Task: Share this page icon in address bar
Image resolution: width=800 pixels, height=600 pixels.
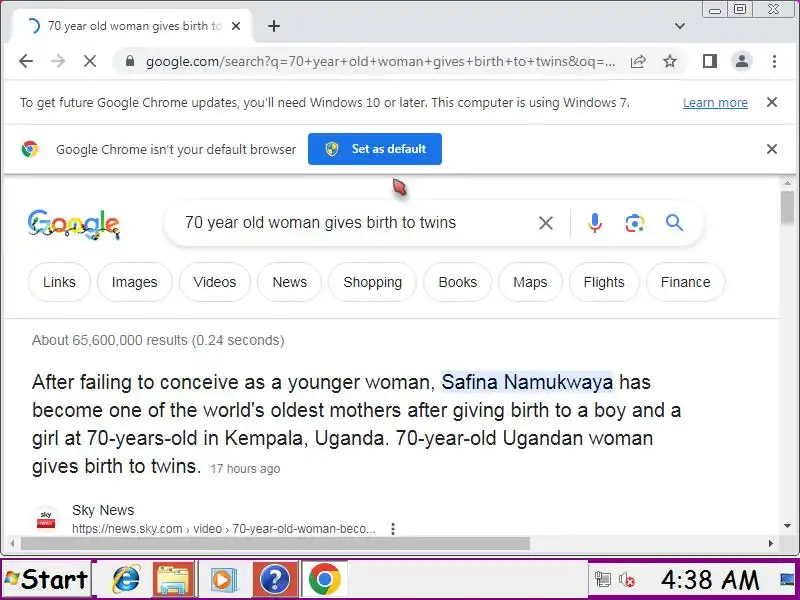Action: point(638,62)
